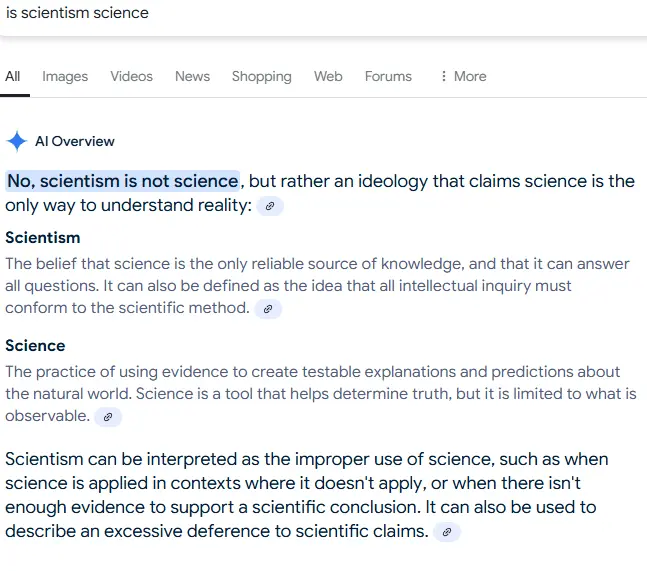Open source link after final paragraph
Screen dimensions: 647x571
click(x=447, y=533)
